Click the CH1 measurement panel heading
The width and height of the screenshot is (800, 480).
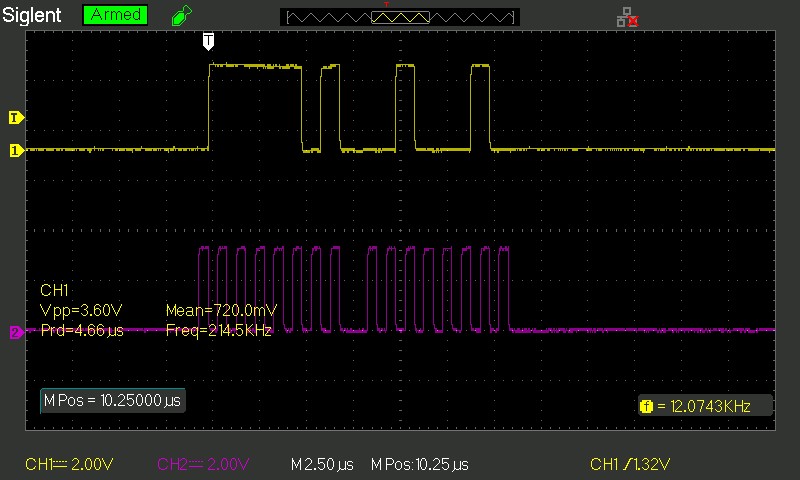[51, 289]
